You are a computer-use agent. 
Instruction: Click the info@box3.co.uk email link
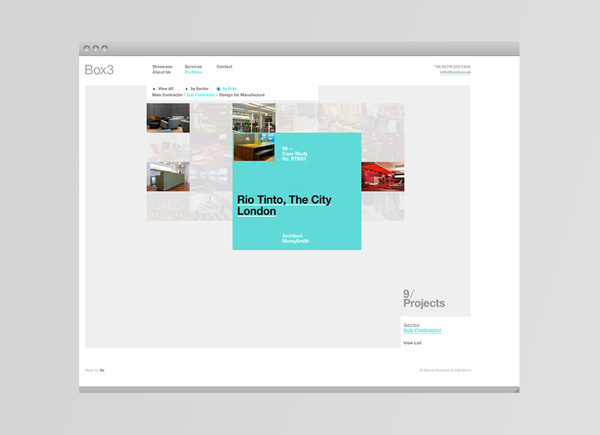(455, 72)
